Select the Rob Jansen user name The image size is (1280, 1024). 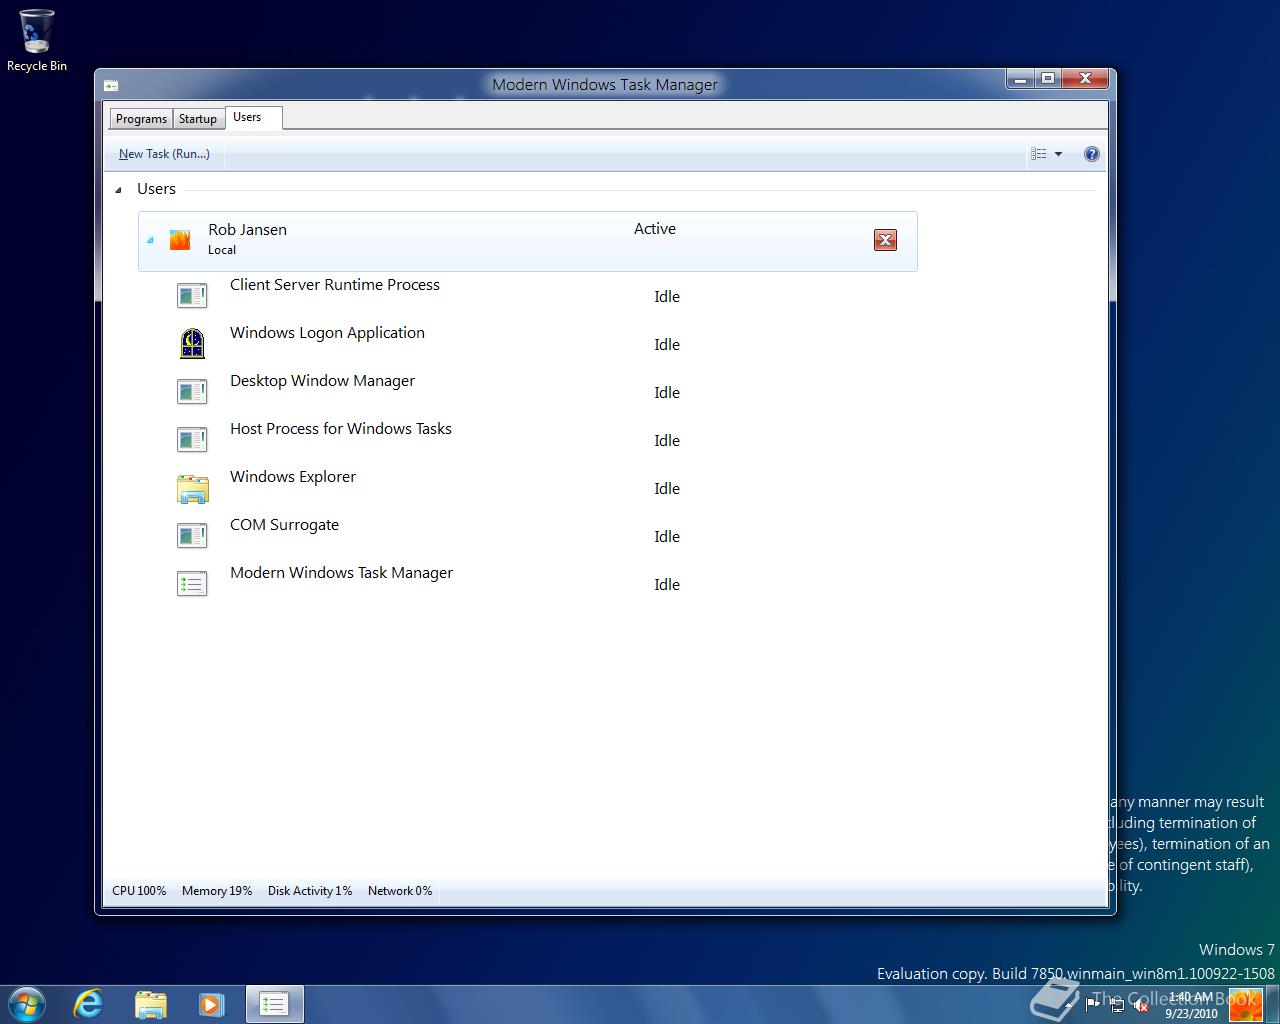[x=247, y=230]
